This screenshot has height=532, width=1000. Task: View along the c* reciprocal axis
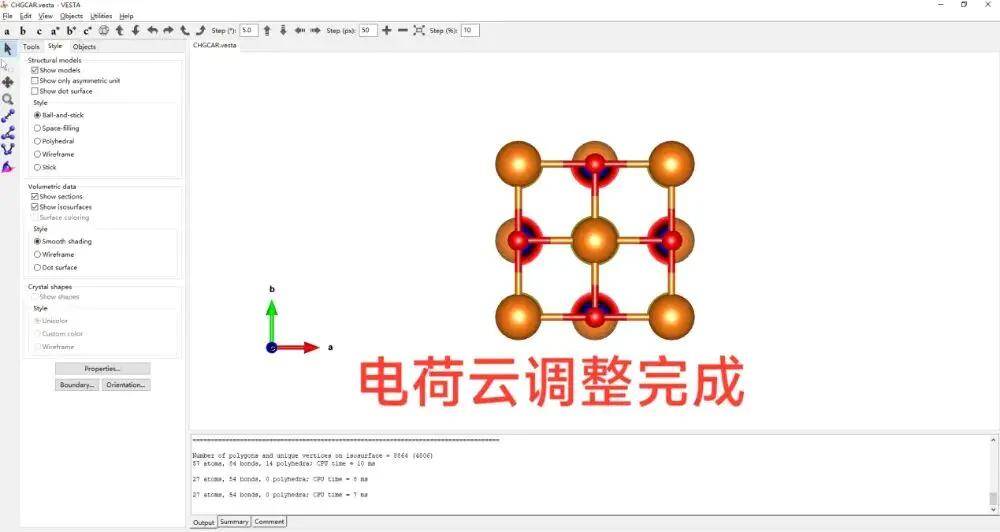(x=87, y=31)
